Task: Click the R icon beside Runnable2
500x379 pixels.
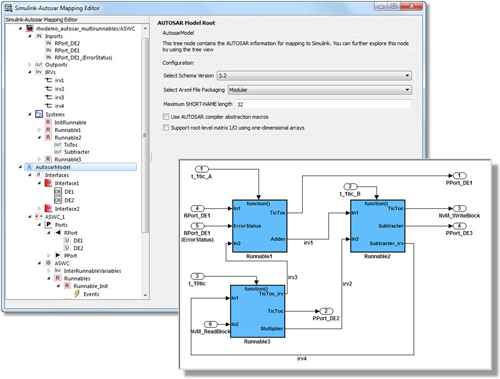Action: coord(48,137)
